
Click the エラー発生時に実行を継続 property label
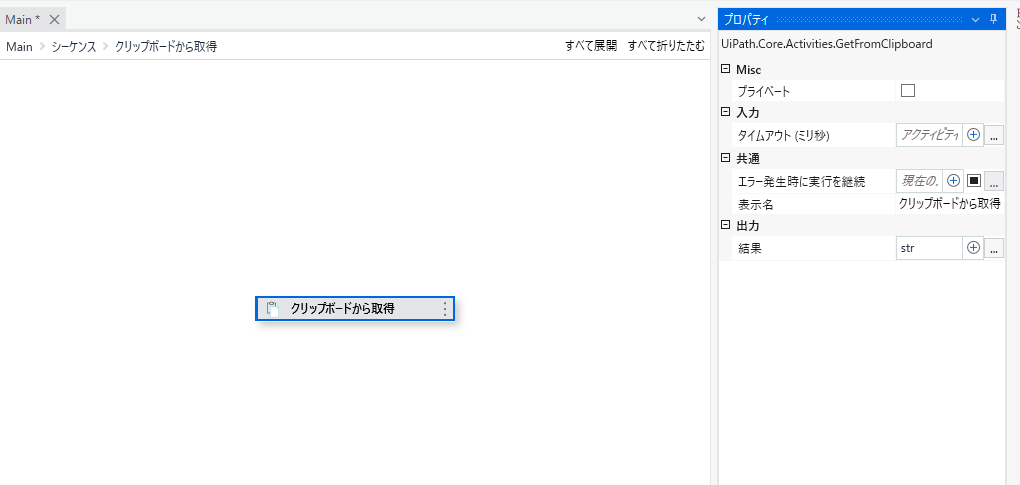point(801,181)
